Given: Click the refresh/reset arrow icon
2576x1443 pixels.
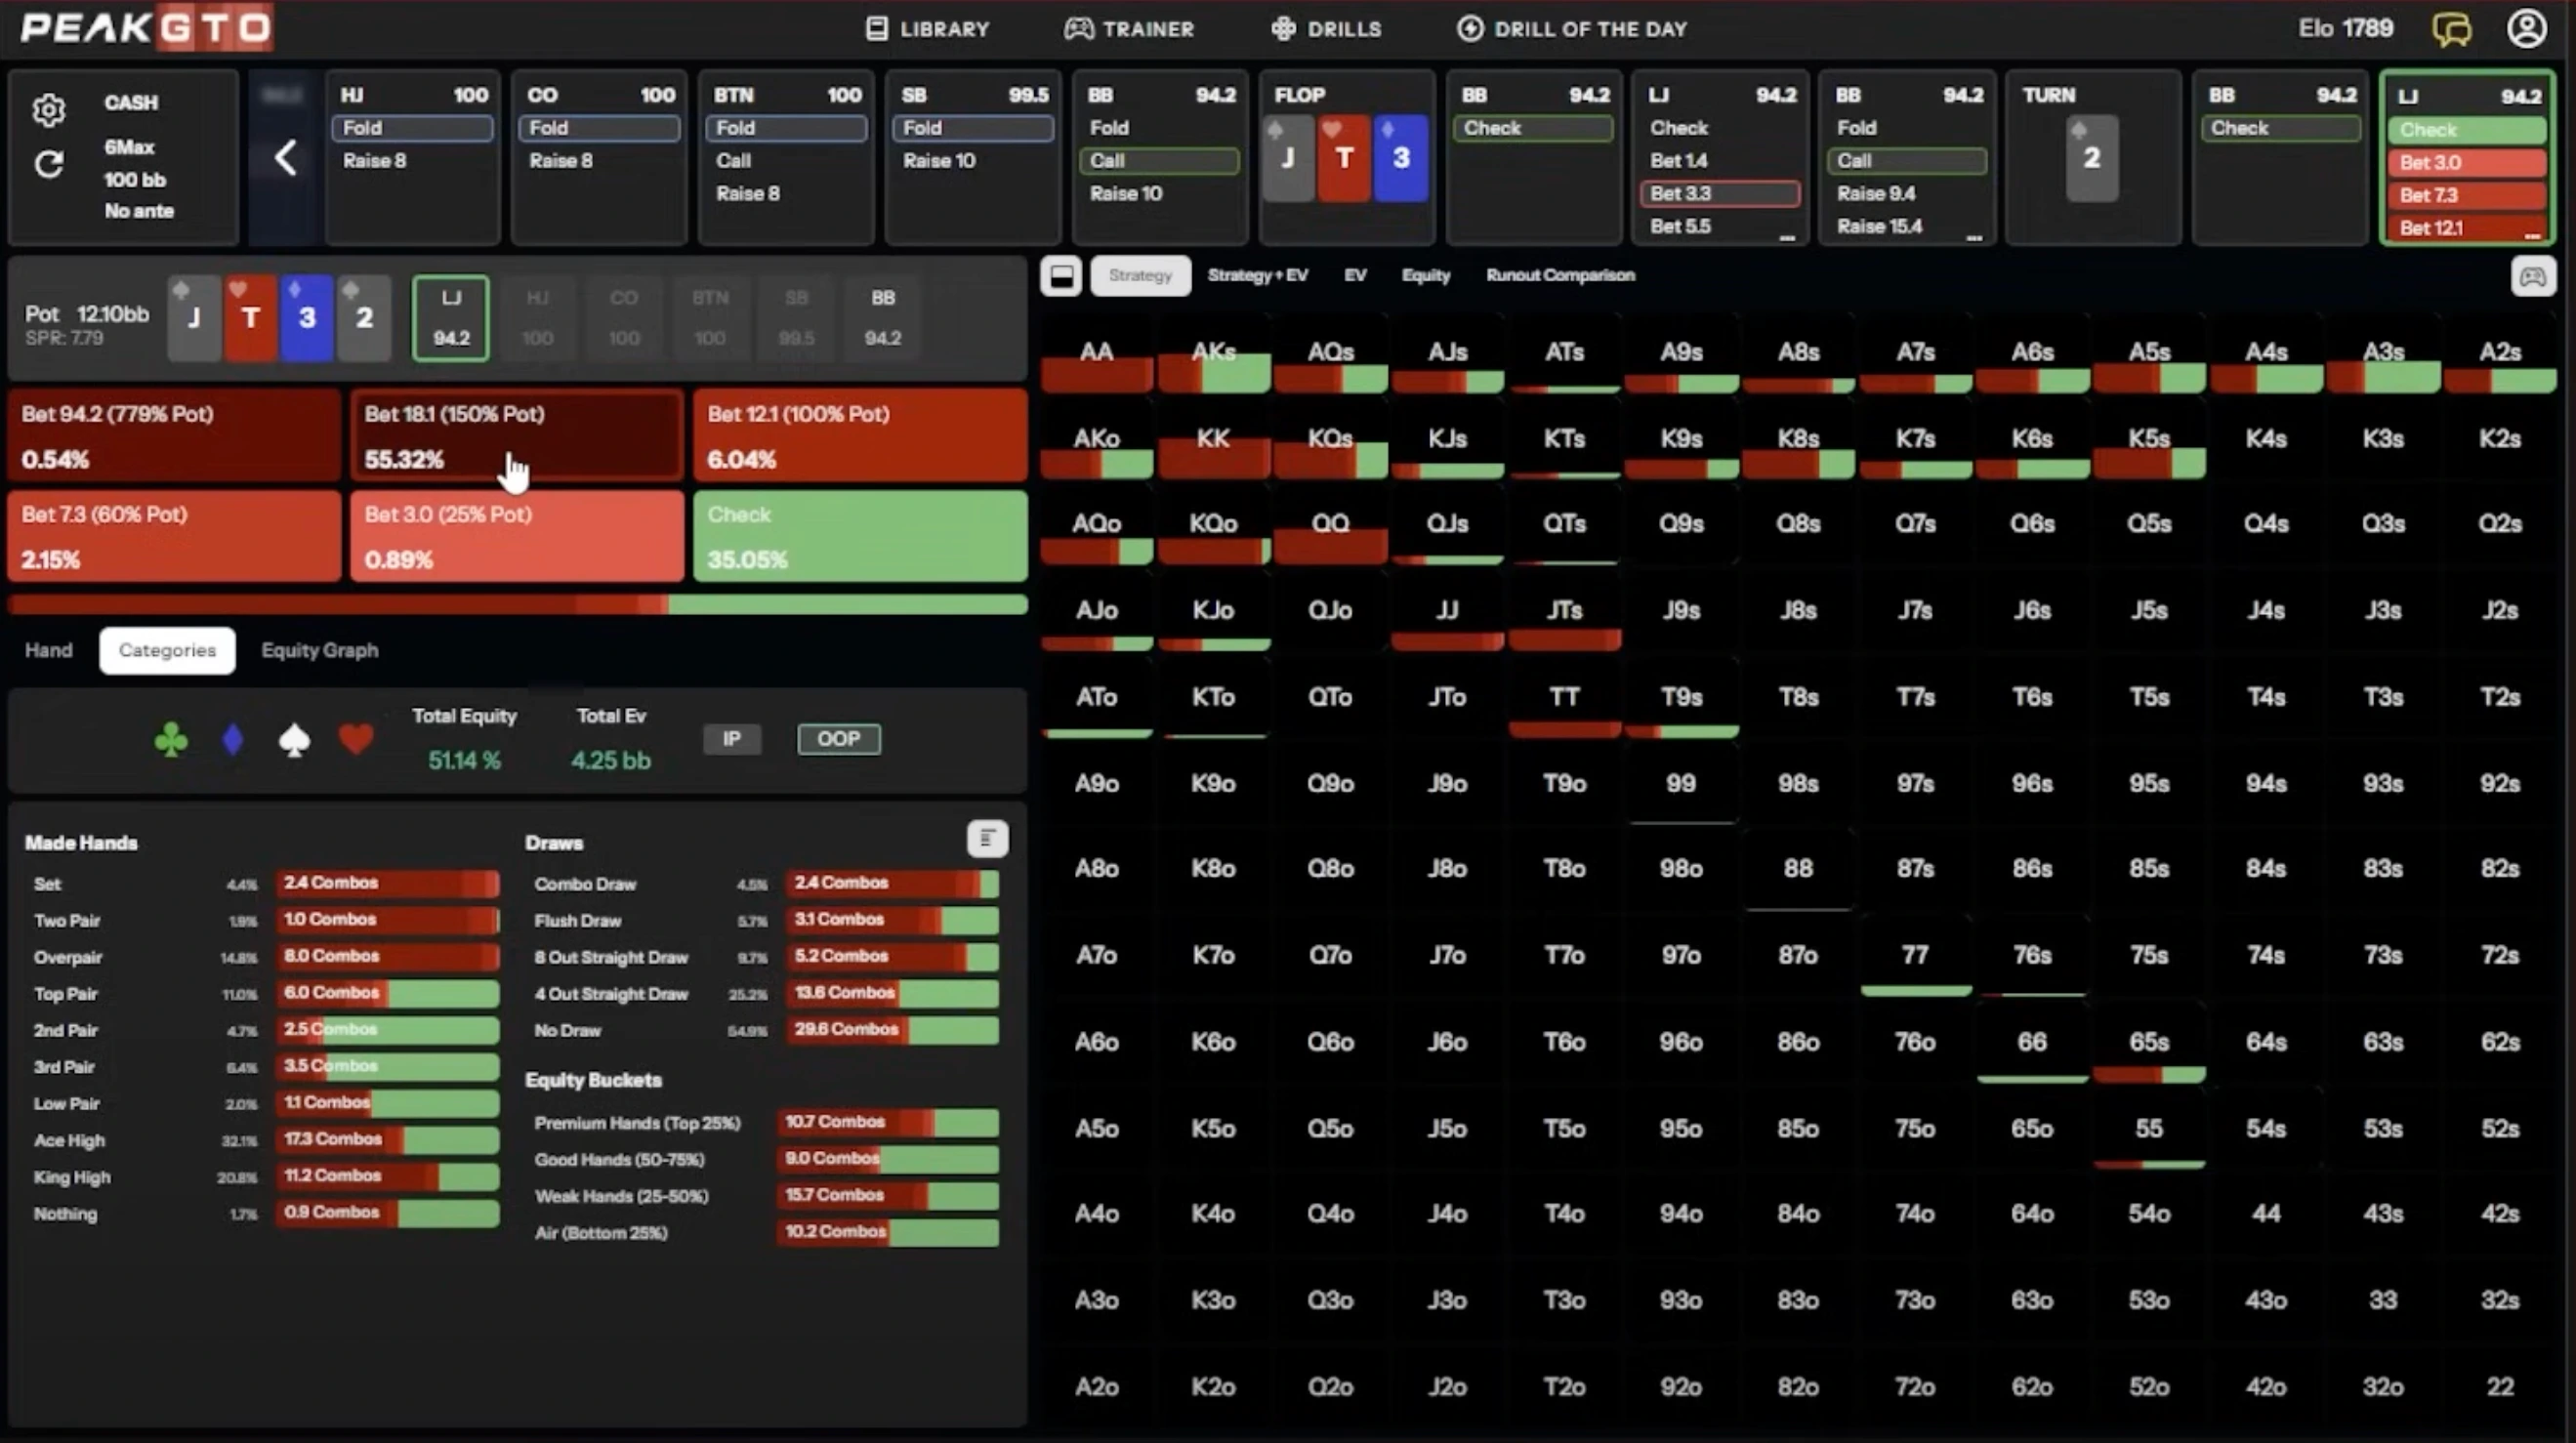Looking at the screenshot, I should click(48, 164).
